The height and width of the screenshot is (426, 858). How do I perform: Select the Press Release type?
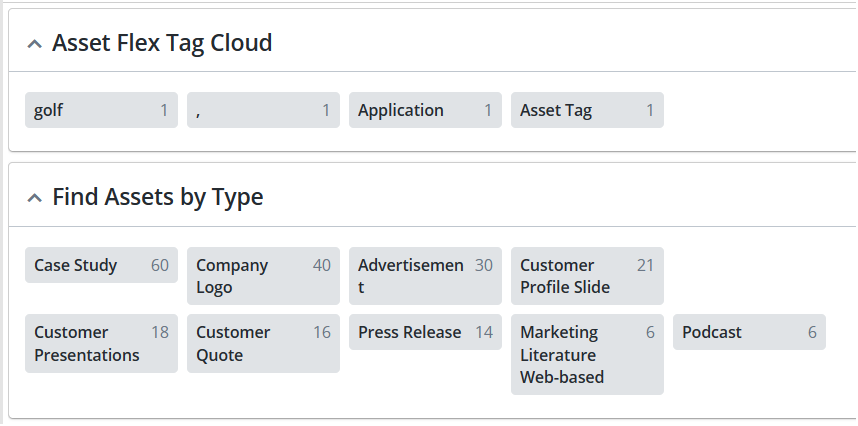coord(425,332)
